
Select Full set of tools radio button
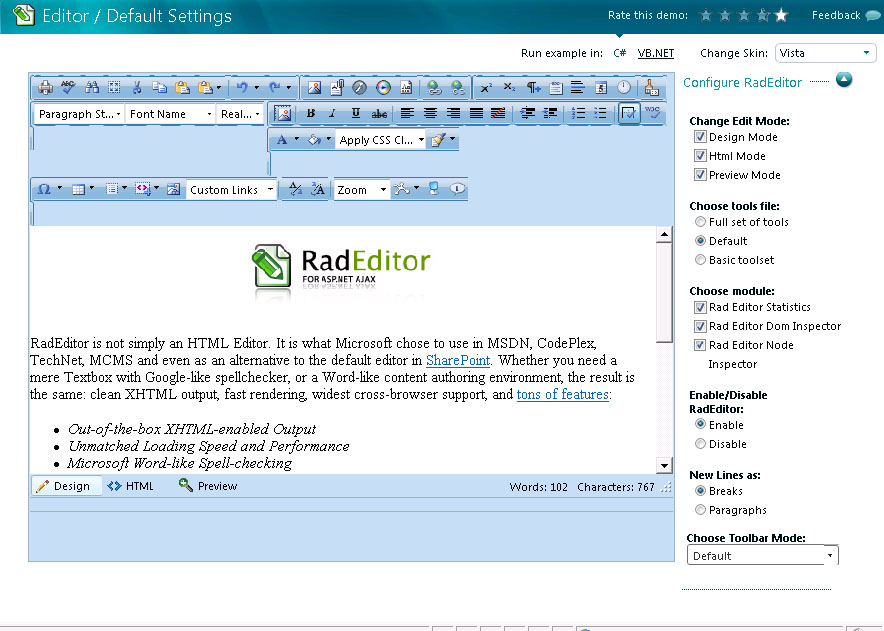[x=700, y=222]
